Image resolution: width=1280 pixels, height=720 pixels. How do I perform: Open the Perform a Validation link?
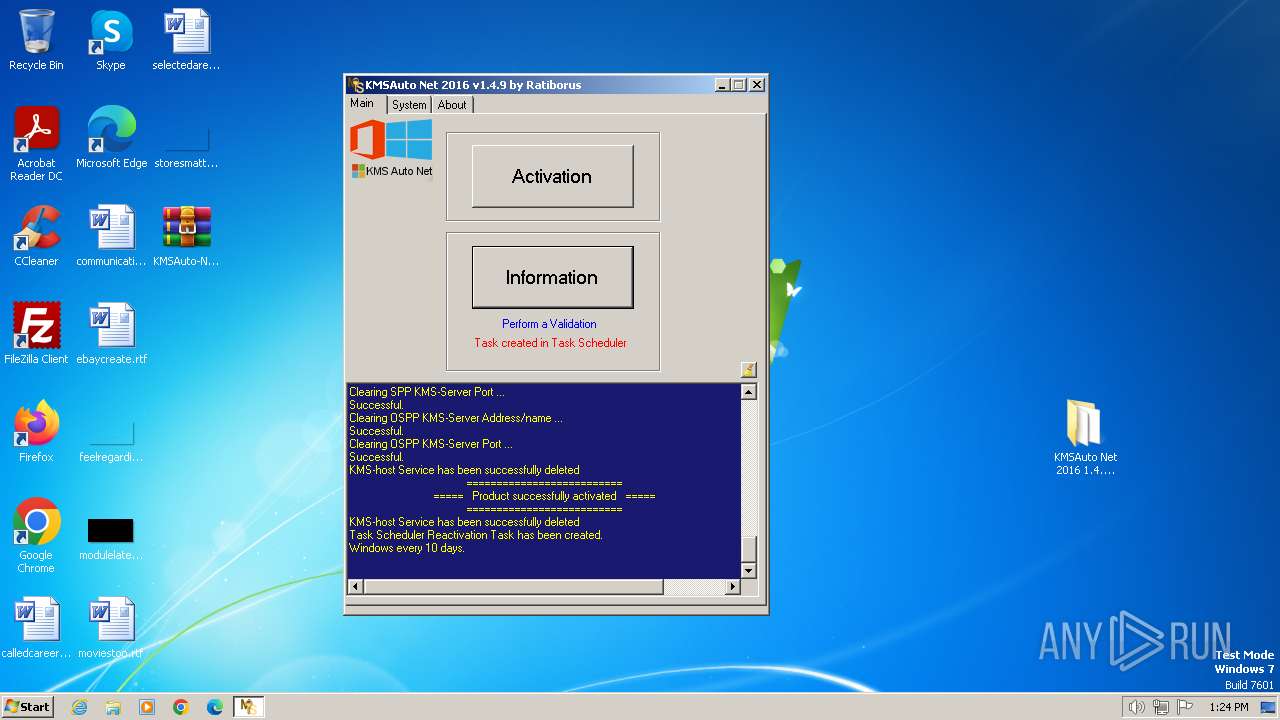549,324
